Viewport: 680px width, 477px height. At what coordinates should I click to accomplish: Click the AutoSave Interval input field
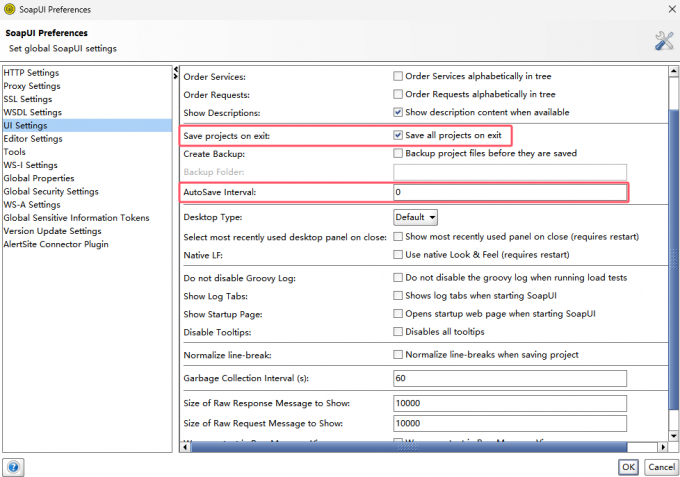pos(510,192)
